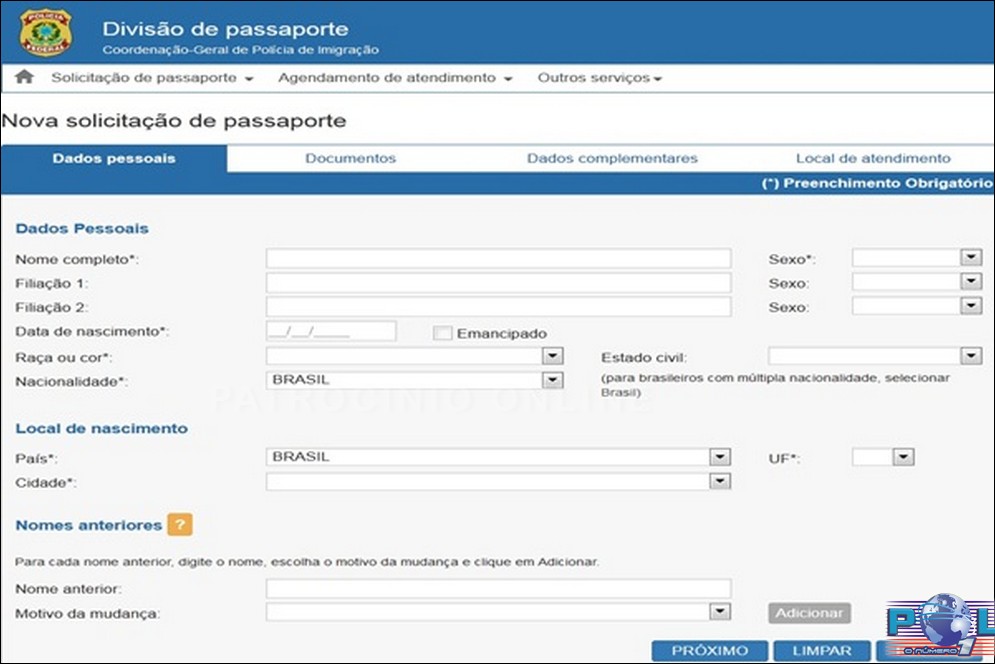Click the LIMPAR button

[x=818, y=650]
